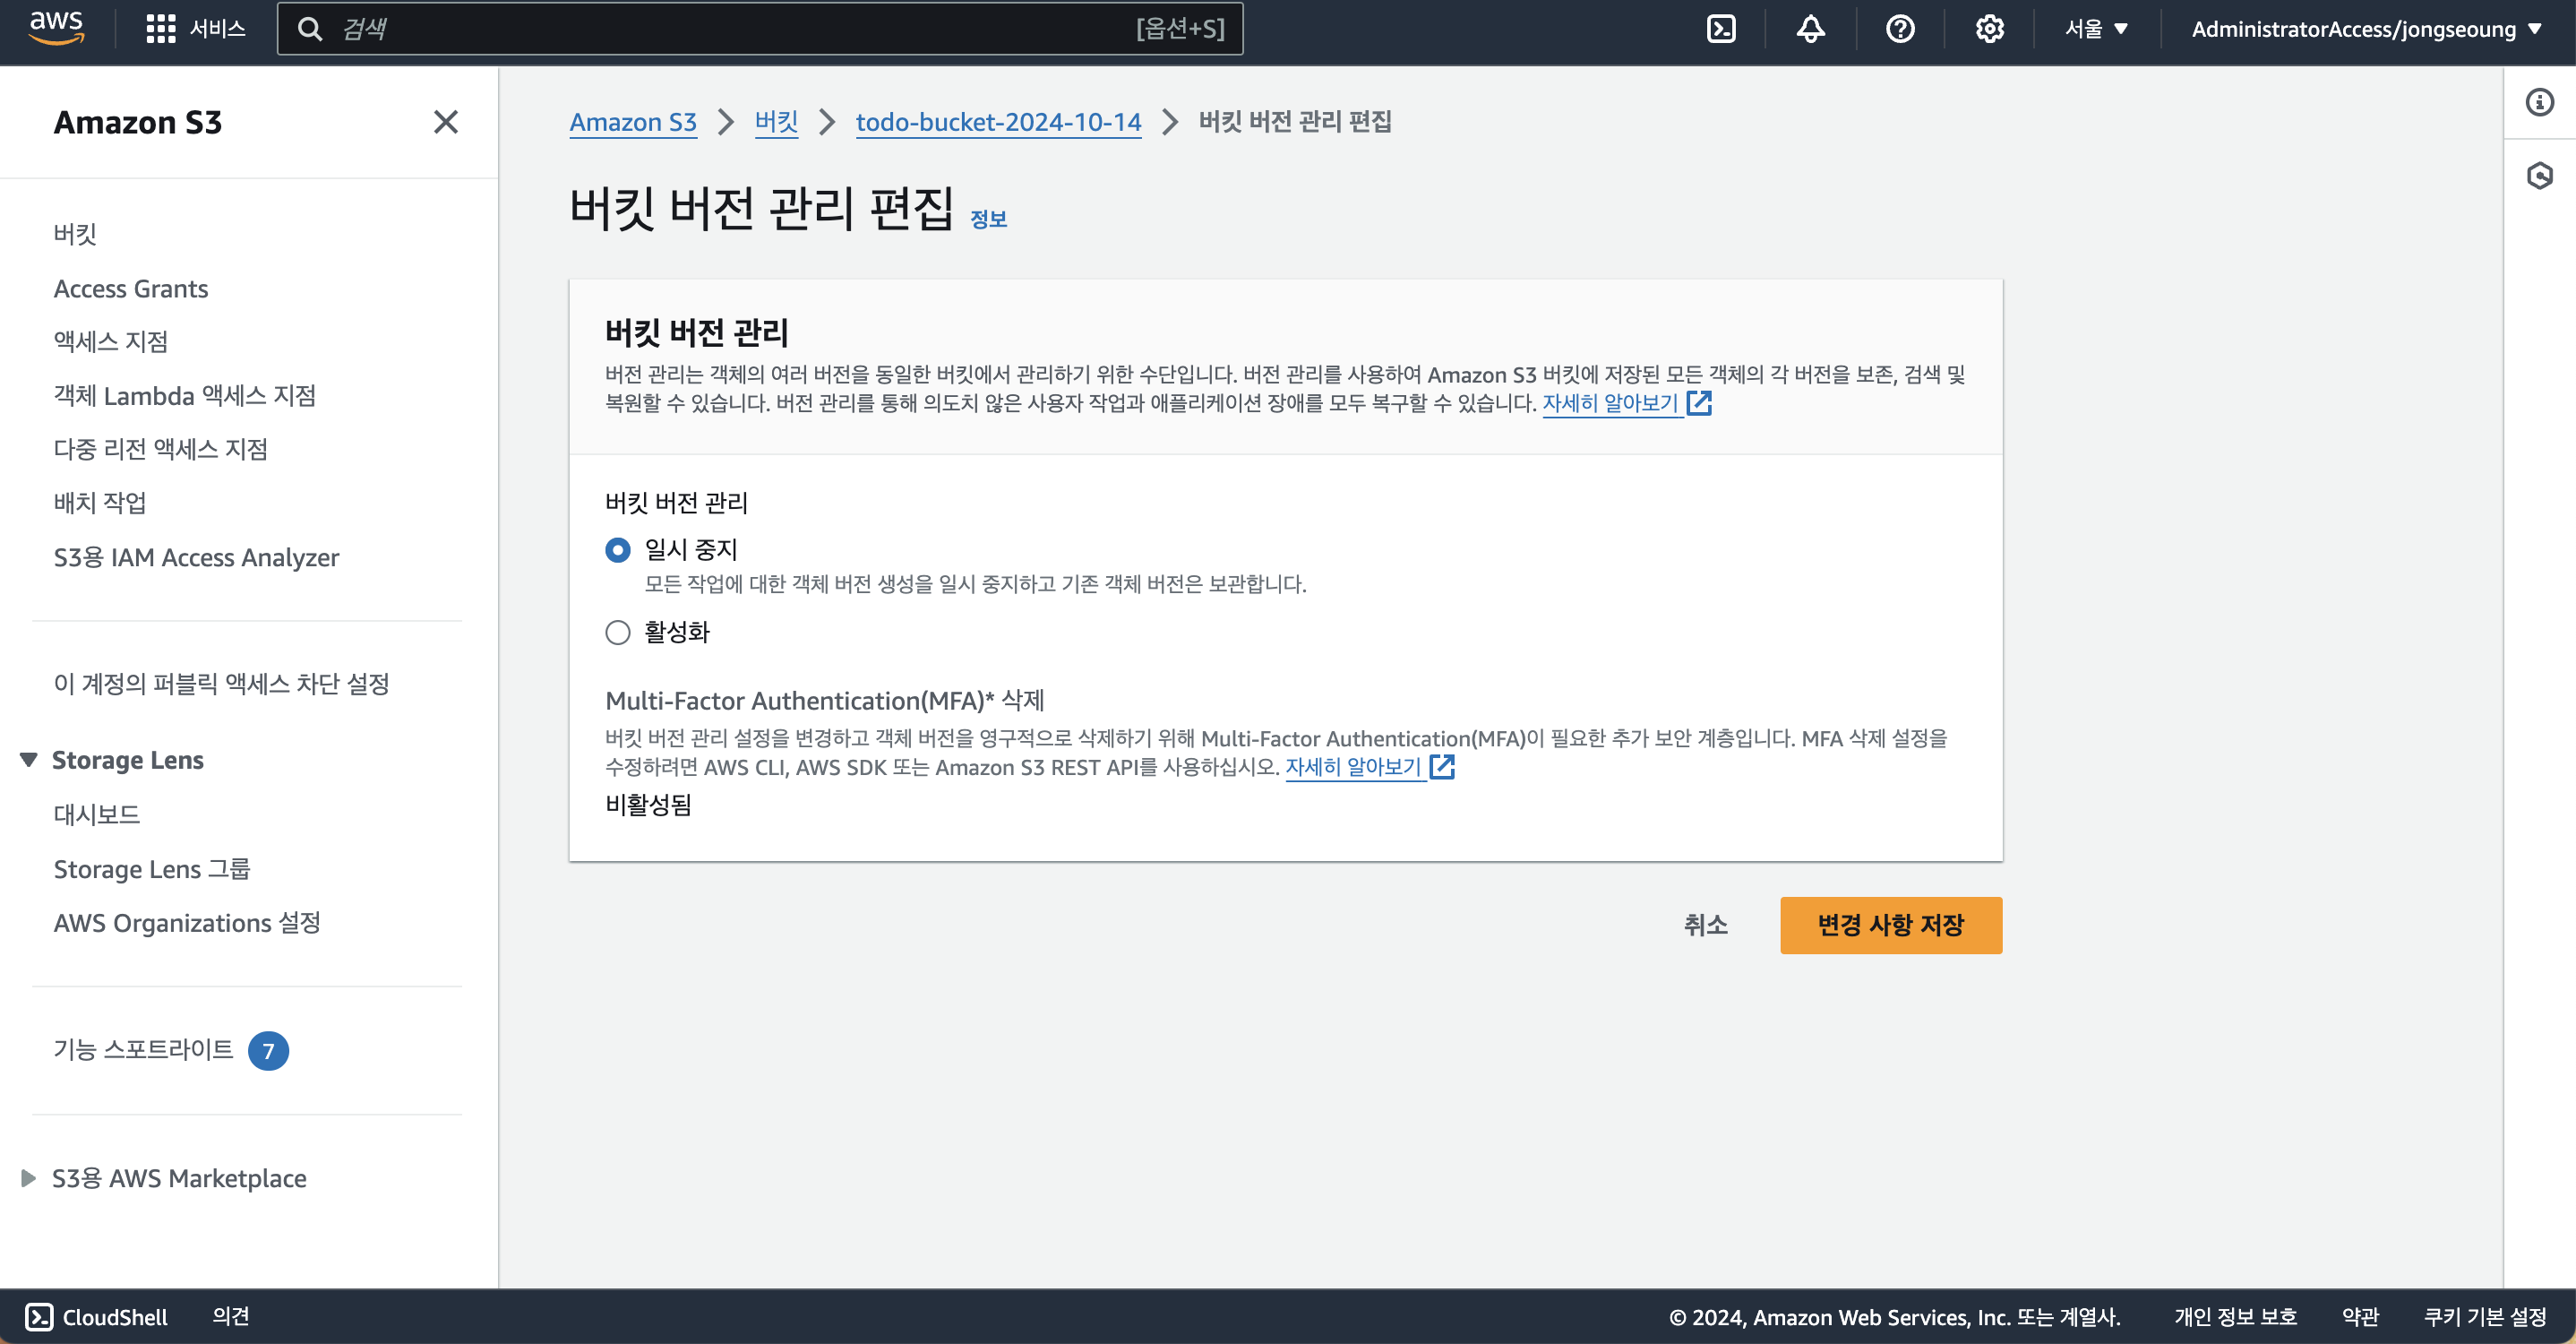Expand S3용 AWS Marketplace section
The height and width of the screenshot is (1344, 2576).
pyautogui.click(x=29, y=1178)
